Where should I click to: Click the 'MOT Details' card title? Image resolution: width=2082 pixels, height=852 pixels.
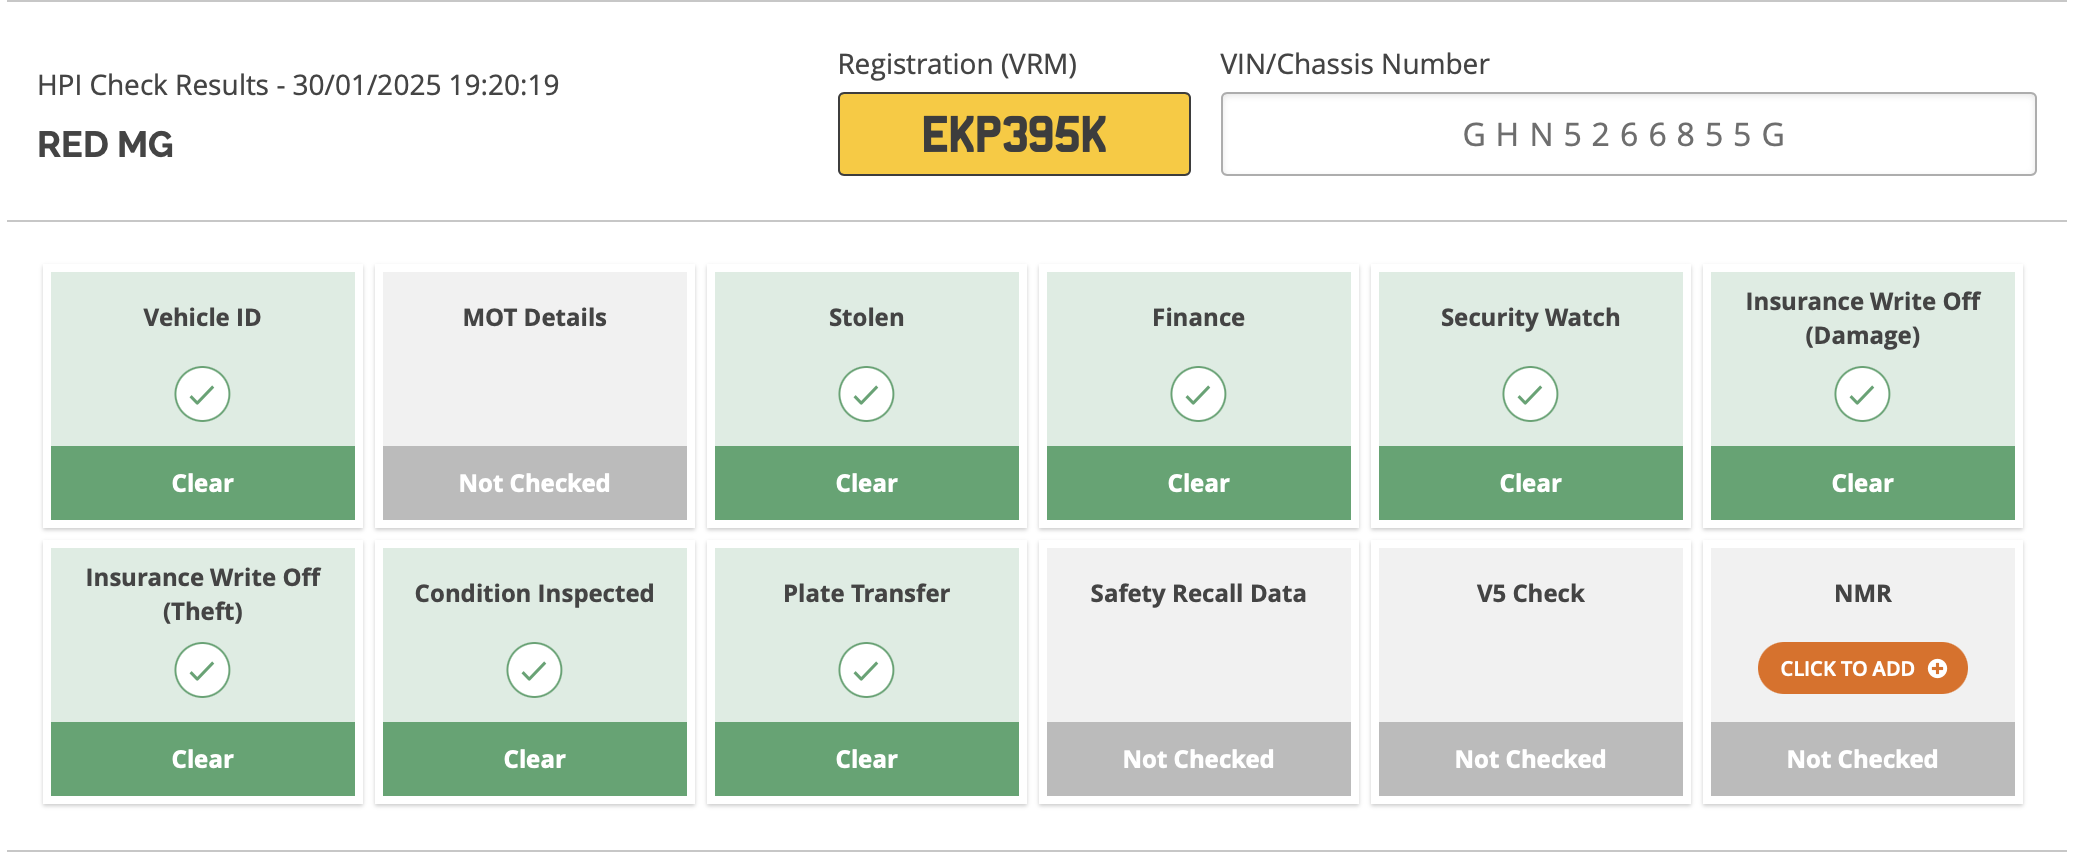coord(535,317)
